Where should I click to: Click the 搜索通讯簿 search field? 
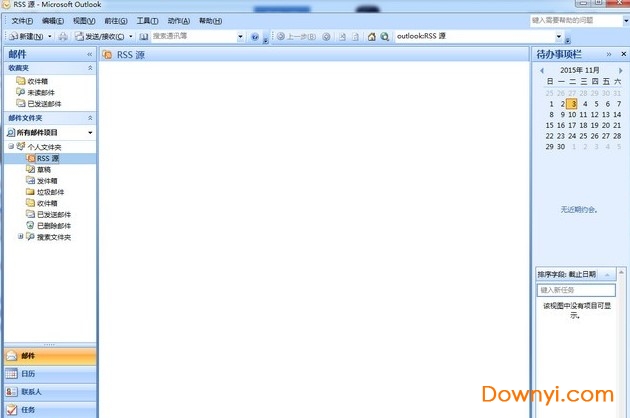pyautogui.click(x=194, y=37)
